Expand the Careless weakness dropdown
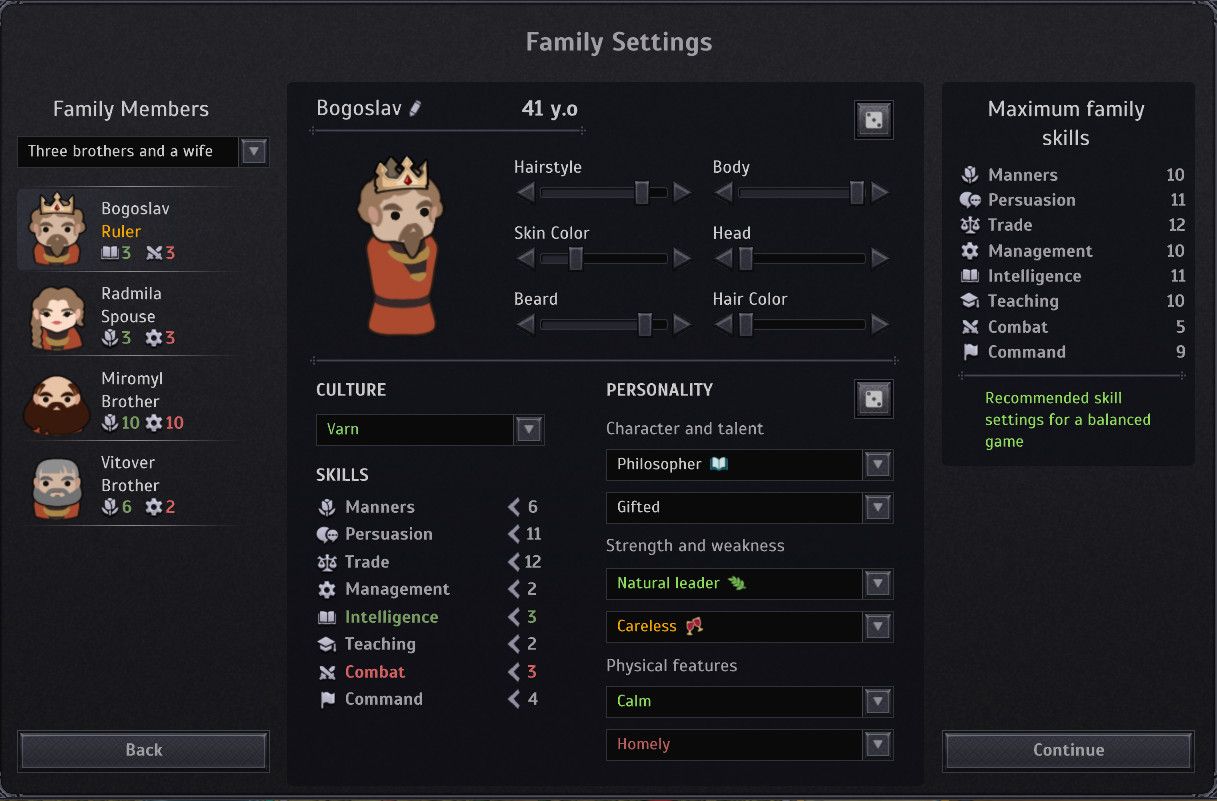Image resolution: width=1217 pixels, height=801 pixels. (x=878, y=626)
